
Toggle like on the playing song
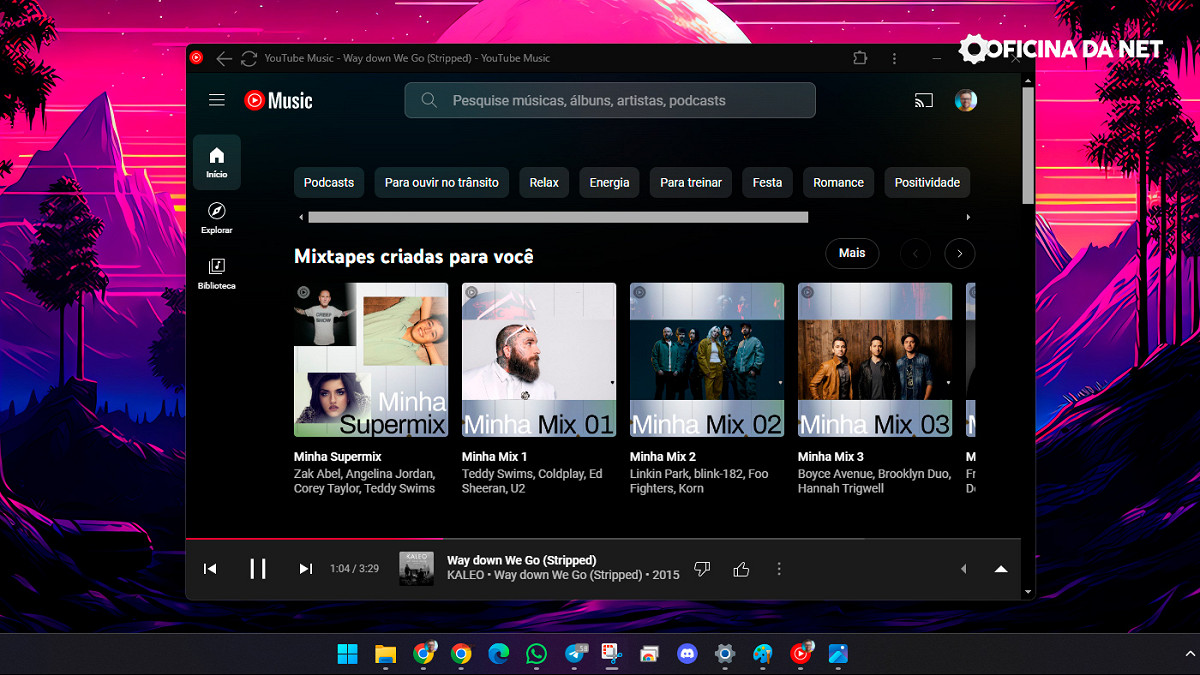click(x=741, y=569)
